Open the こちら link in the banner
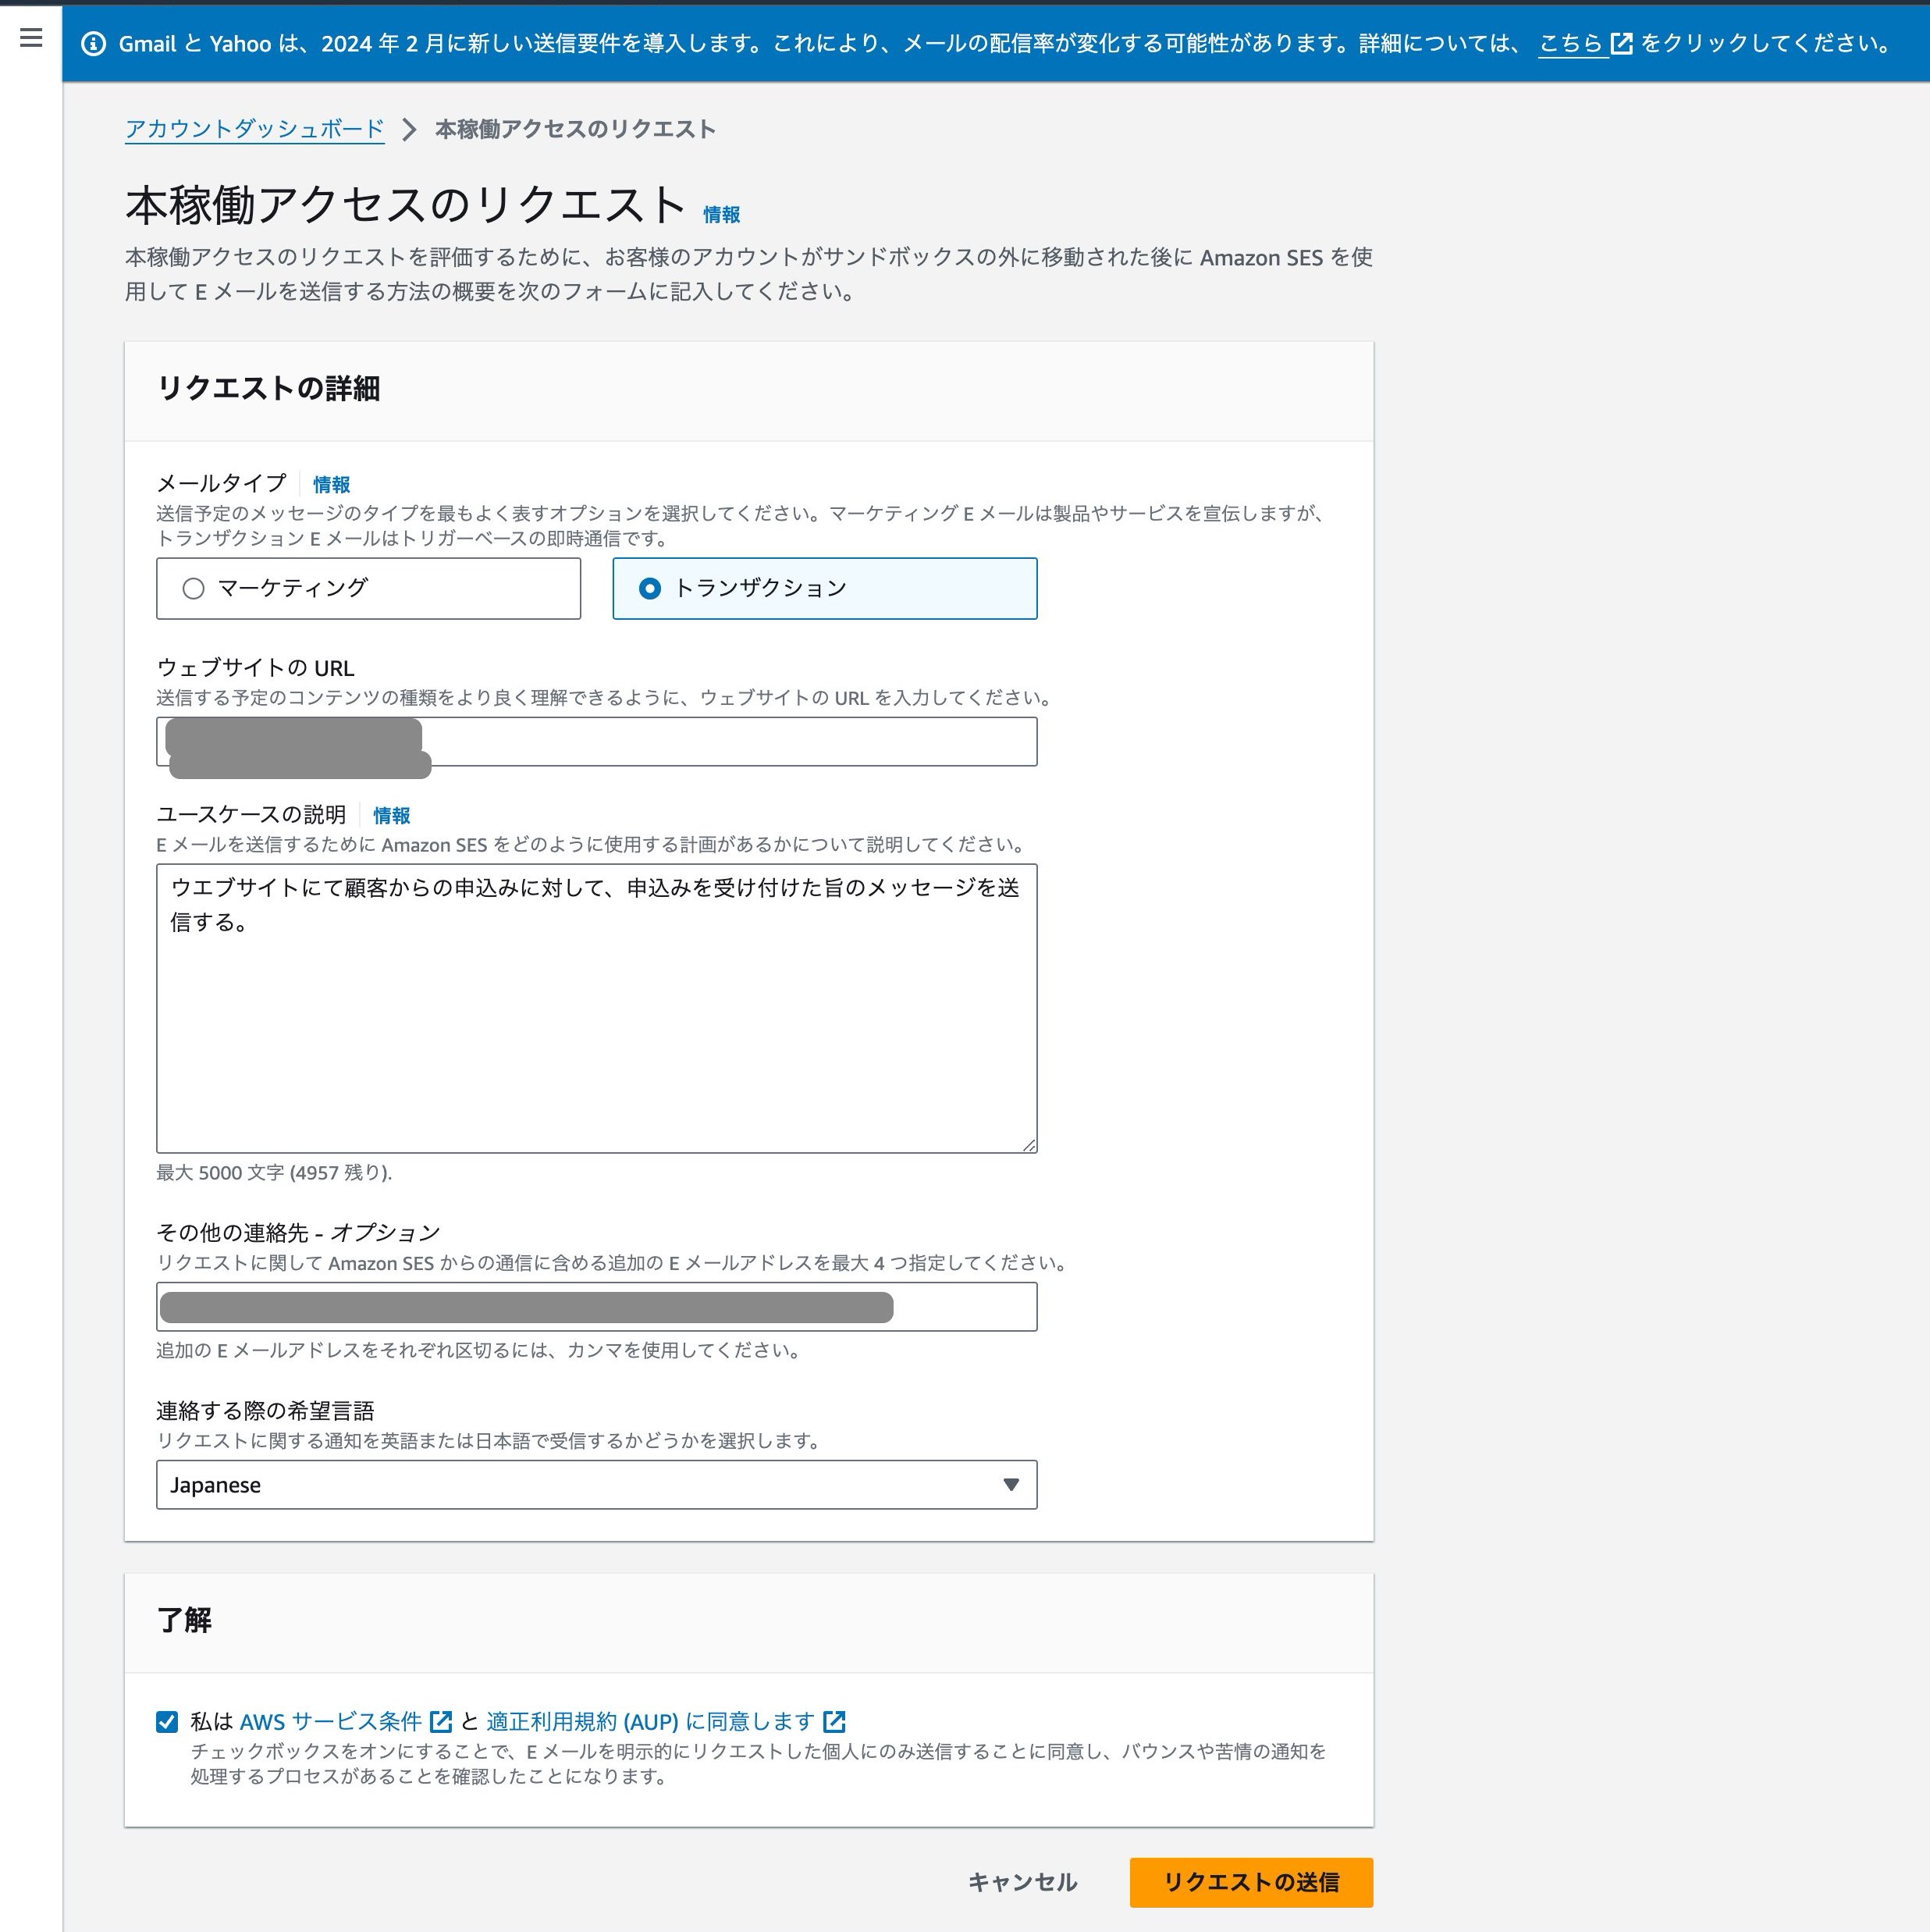 coord(1584,44)
